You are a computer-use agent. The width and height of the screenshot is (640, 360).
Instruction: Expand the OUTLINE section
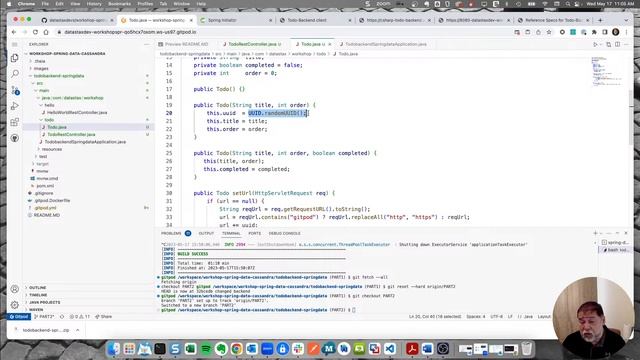38,288
